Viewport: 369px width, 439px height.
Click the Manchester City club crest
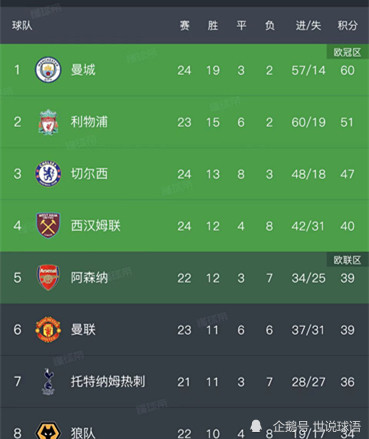click(48, 70)
